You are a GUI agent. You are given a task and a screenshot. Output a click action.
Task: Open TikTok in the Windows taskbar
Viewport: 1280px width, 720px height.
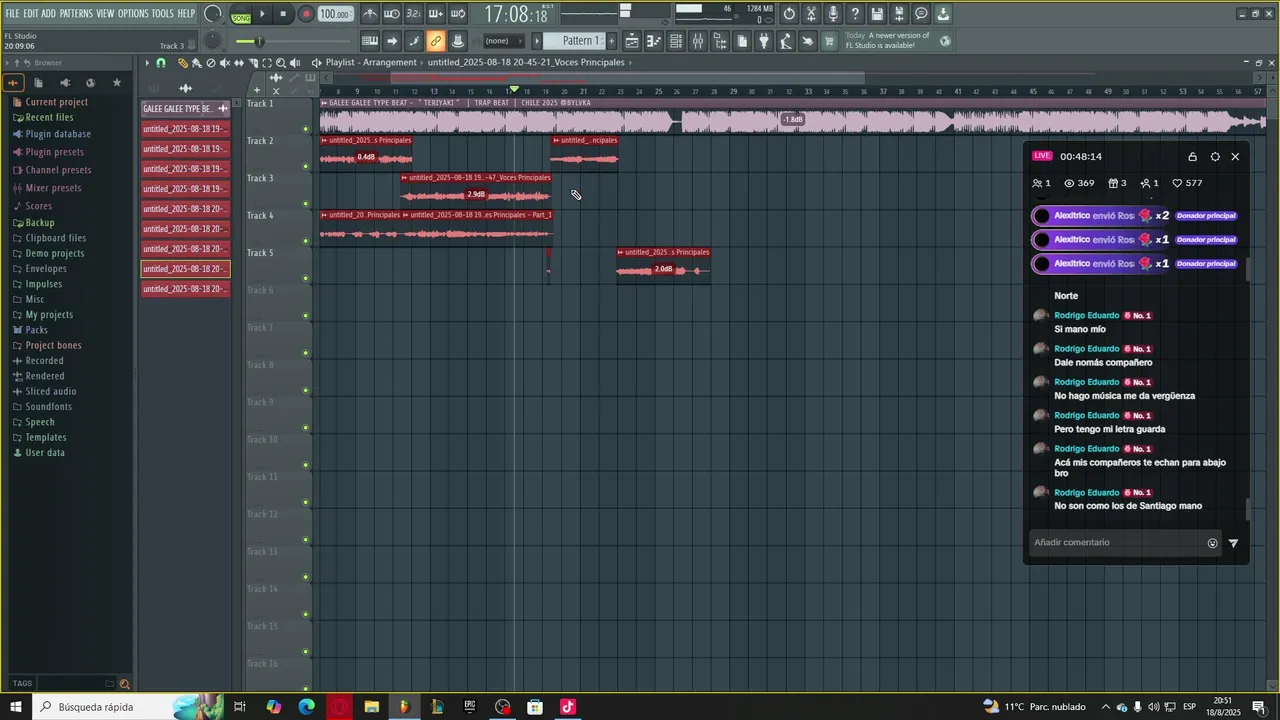coord(567,707)
